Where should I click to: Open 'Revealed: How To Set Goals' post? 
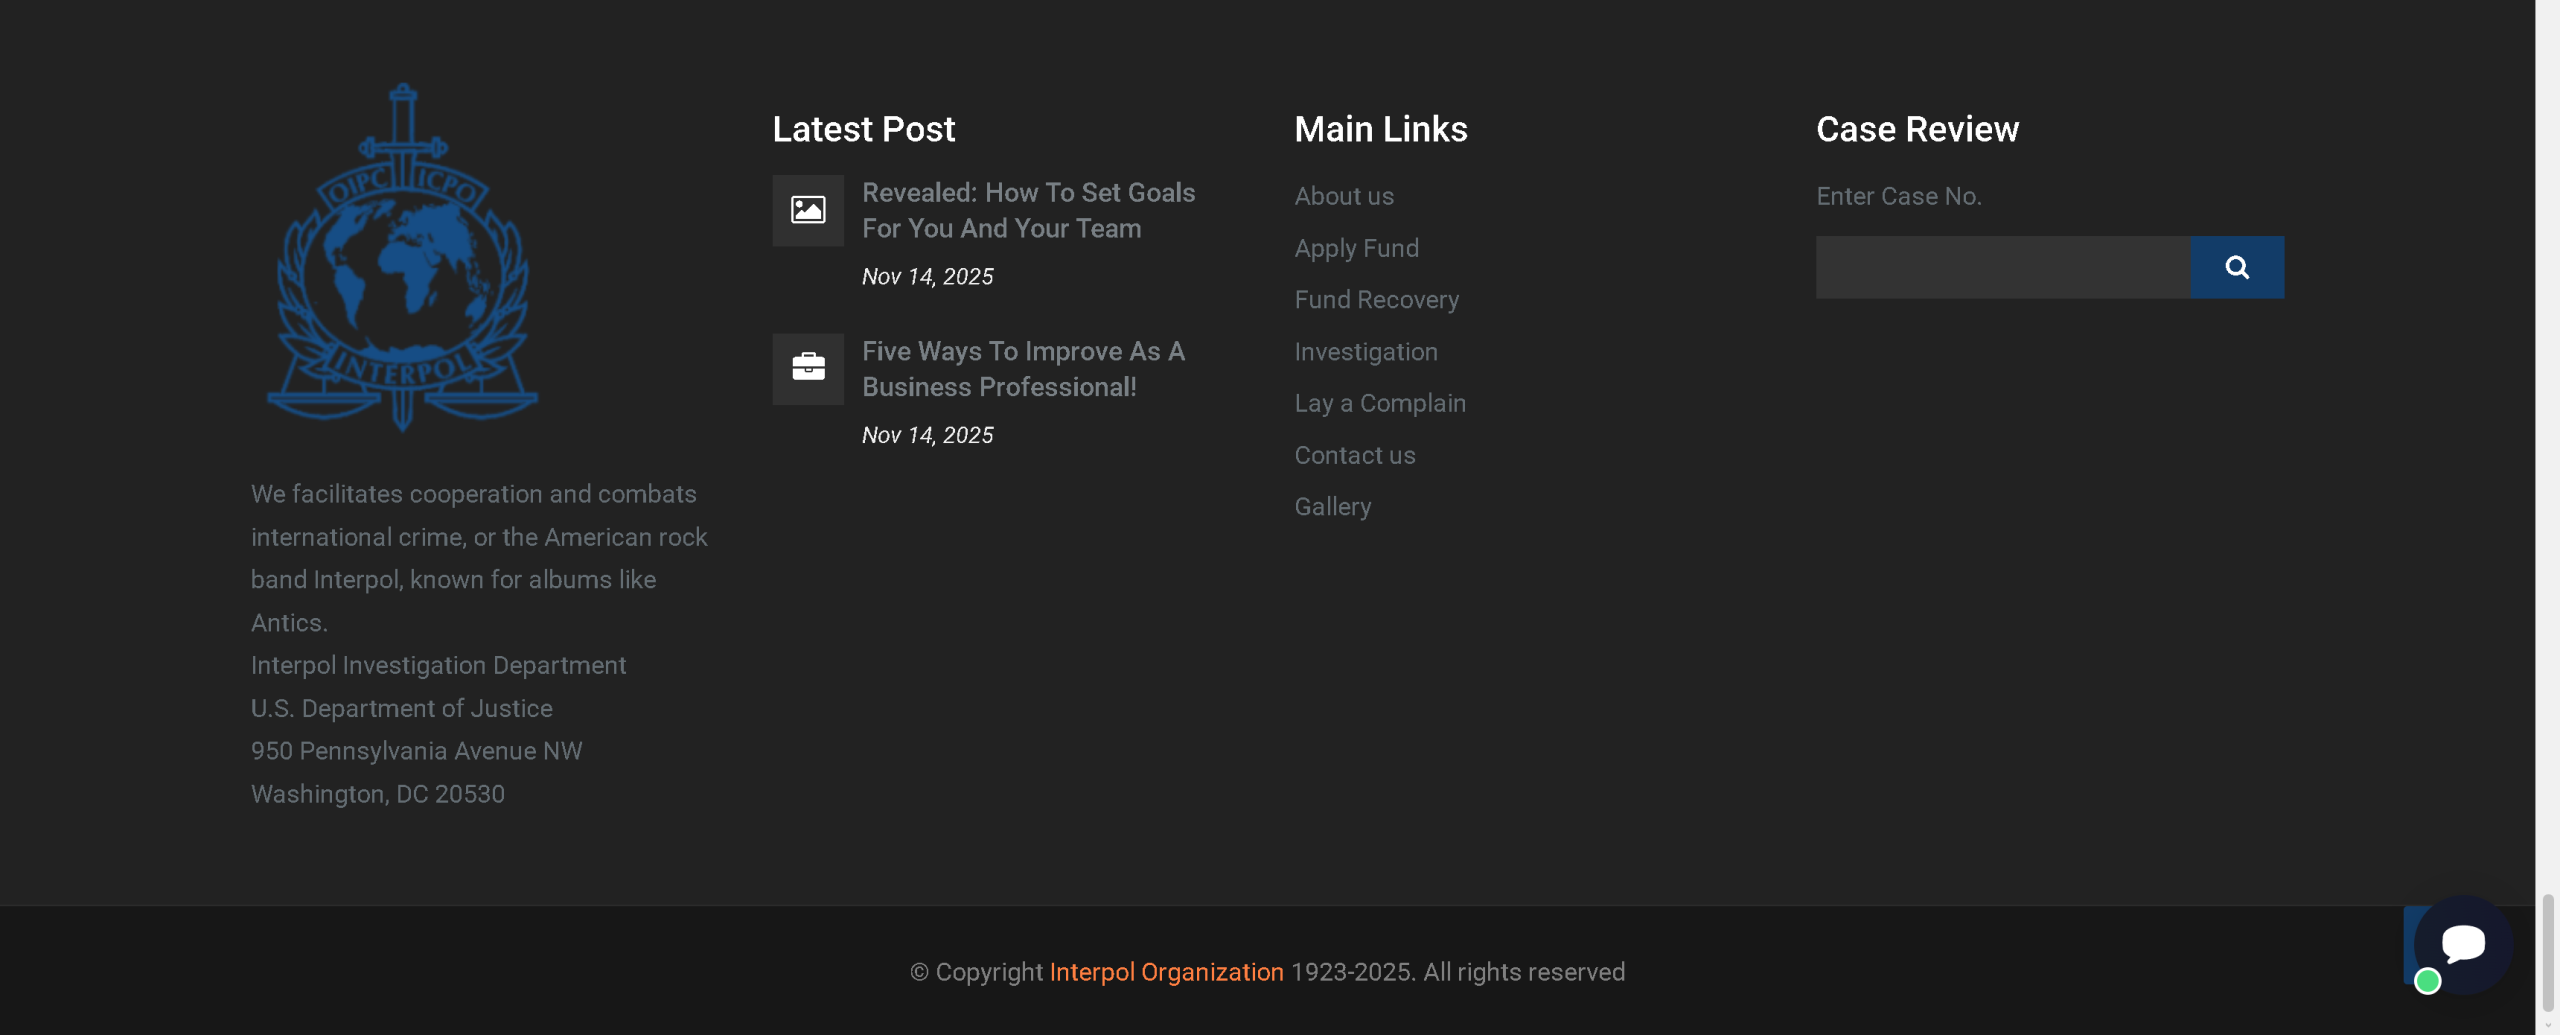(x=1028, y=210)
